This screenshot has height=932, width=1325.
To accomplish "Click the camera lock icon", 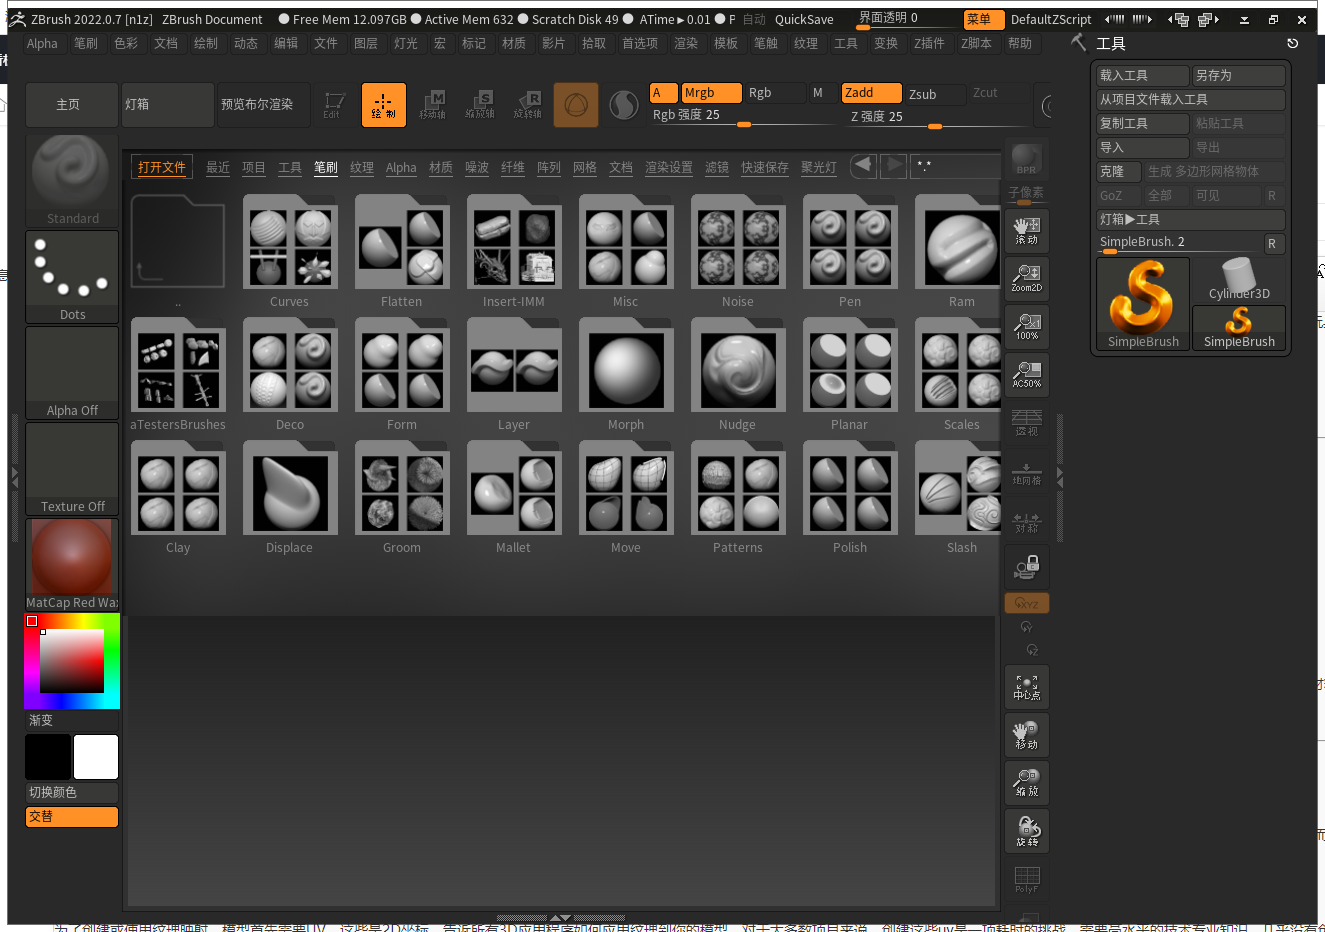I will pyautogui.click(x=1027, y=568).
